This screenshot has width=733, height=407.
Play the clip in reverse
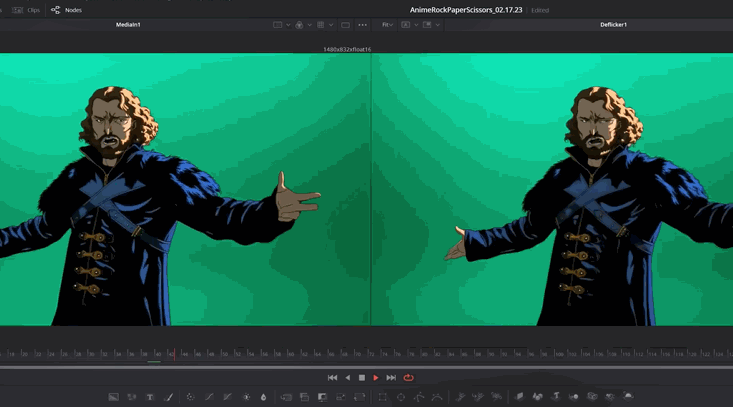tap(347, 378)
